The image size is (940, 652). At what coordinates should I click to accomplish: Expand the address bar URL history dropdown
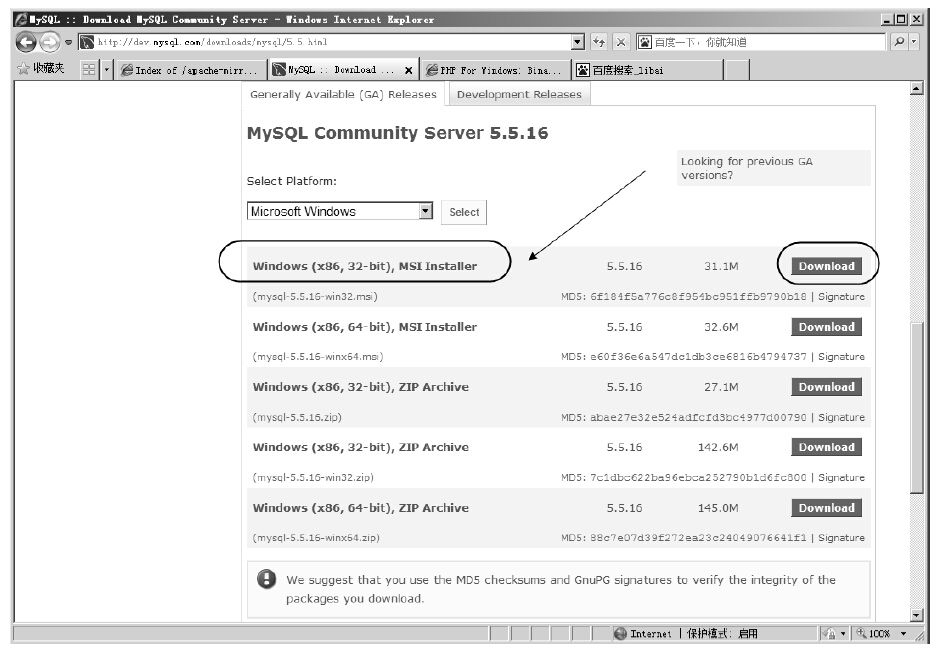578,42
